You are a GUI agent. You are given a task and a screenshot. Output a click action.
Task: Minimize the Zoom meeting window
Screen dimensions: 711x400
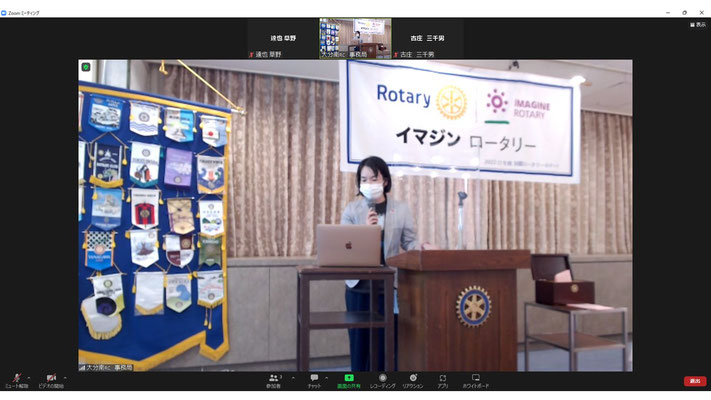click(667, 13)
